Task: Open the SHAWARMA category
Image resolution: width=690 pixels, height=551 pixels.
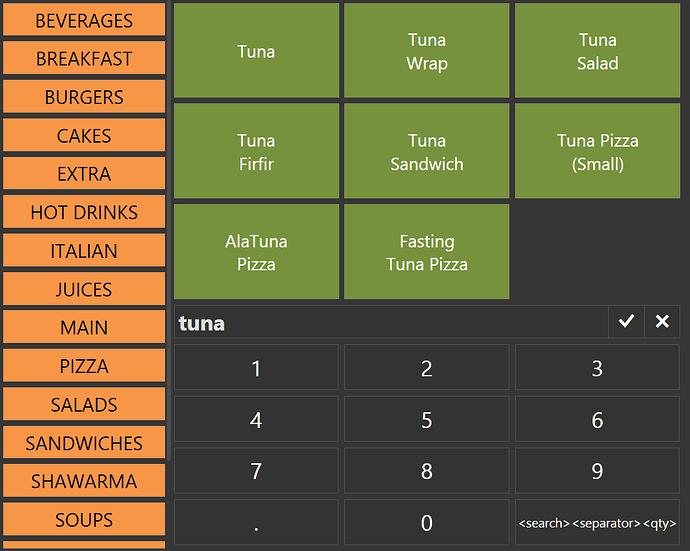Action: pos(84,481)
